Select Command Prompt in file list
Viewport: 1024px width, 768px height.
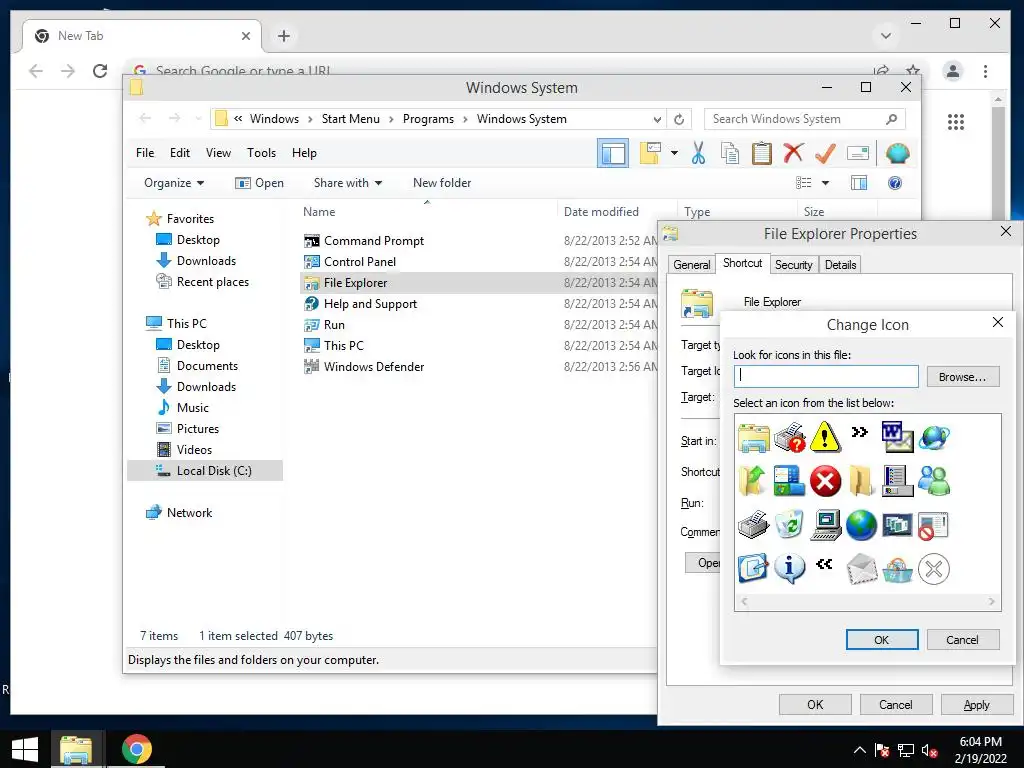pyautogui.click(x=374, y=241)
